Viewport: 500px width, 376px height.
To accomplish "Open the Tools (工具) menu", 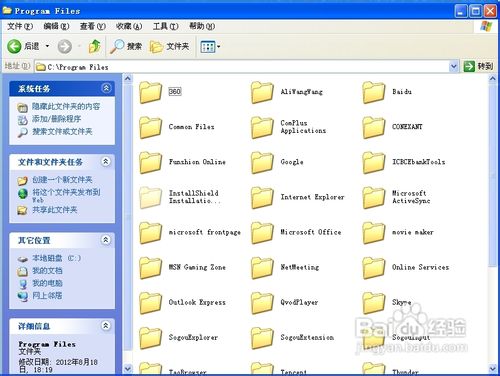I will (165, 26).
